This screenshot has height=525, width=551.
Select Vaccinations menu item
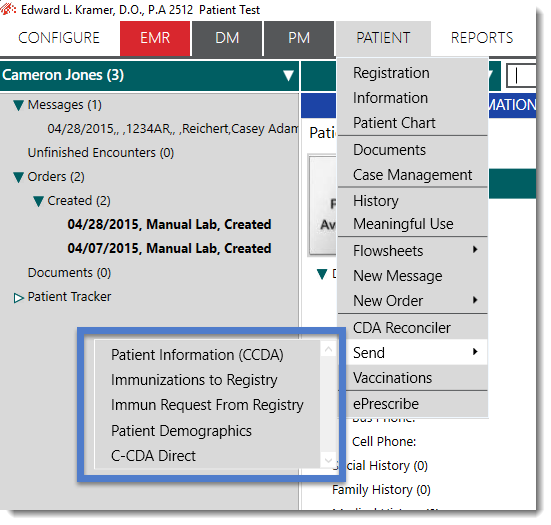coord(413,378)
